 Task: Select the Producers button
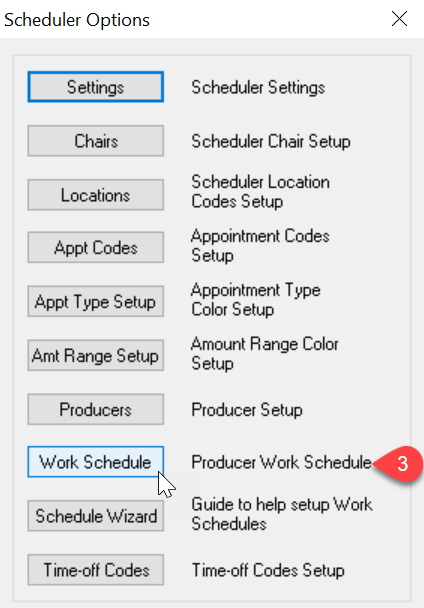coord(95,409)
